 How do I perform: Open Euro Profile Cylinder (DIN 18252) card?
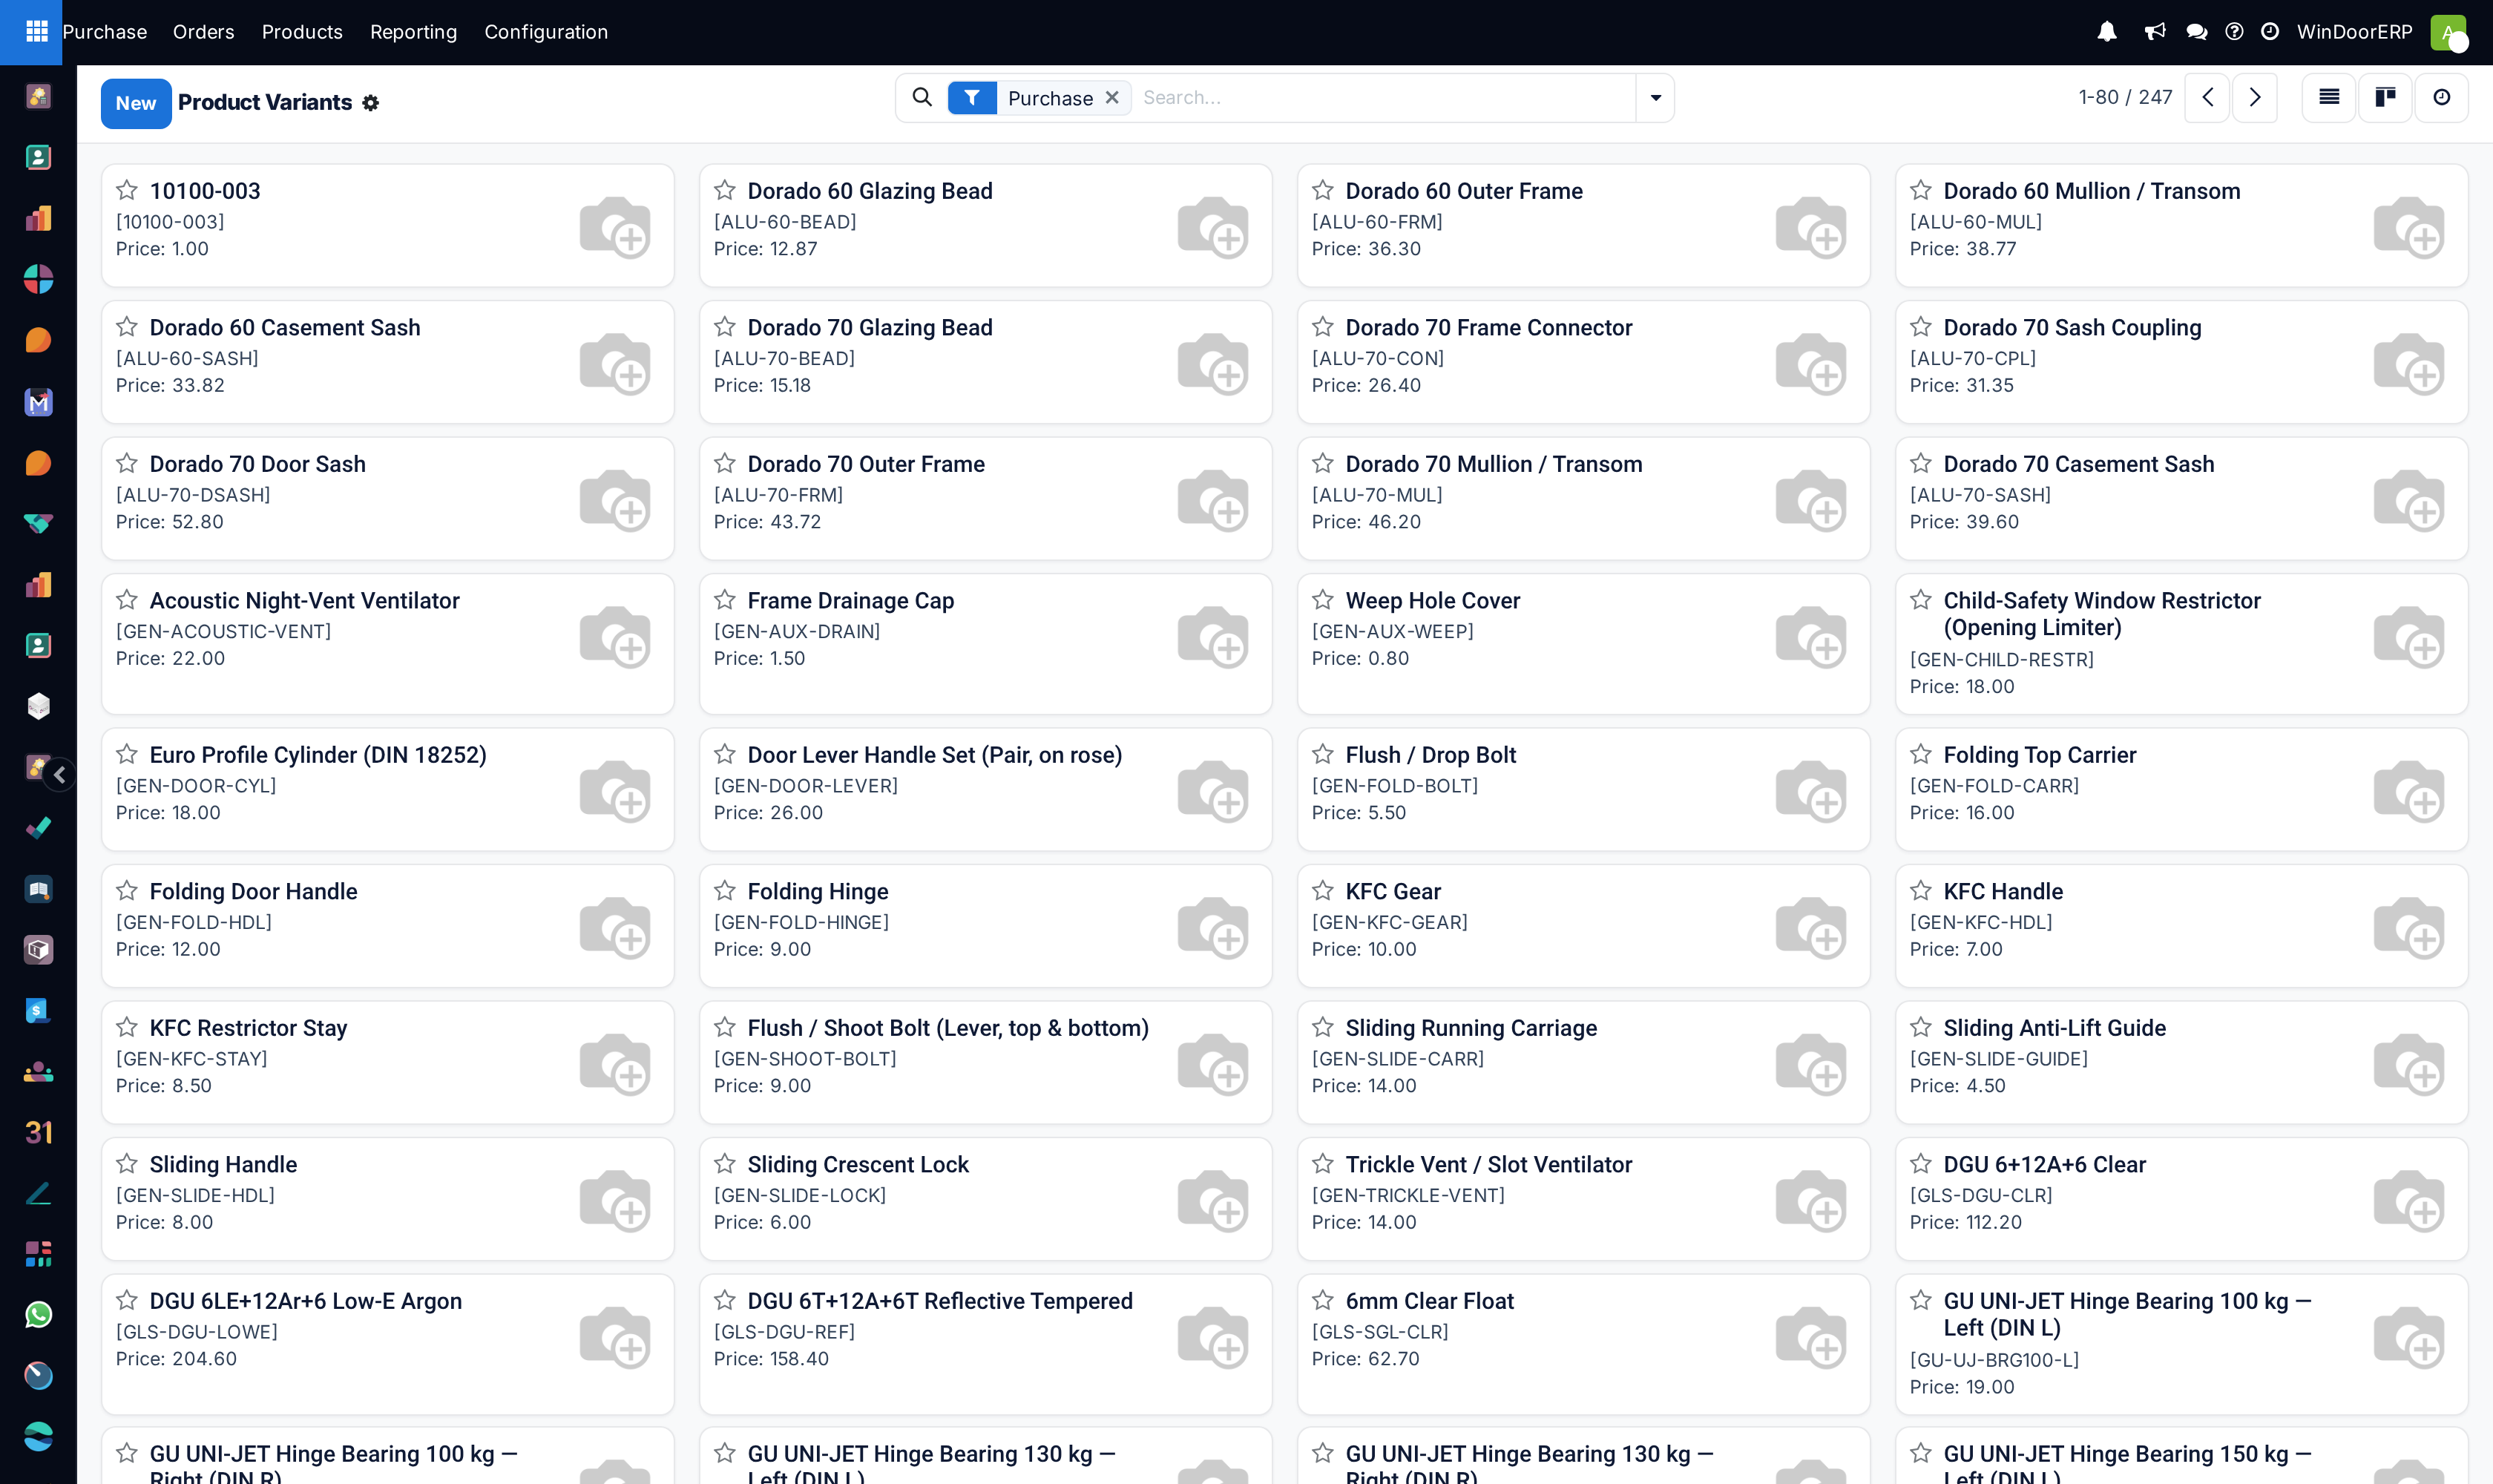tap(387, 789)
